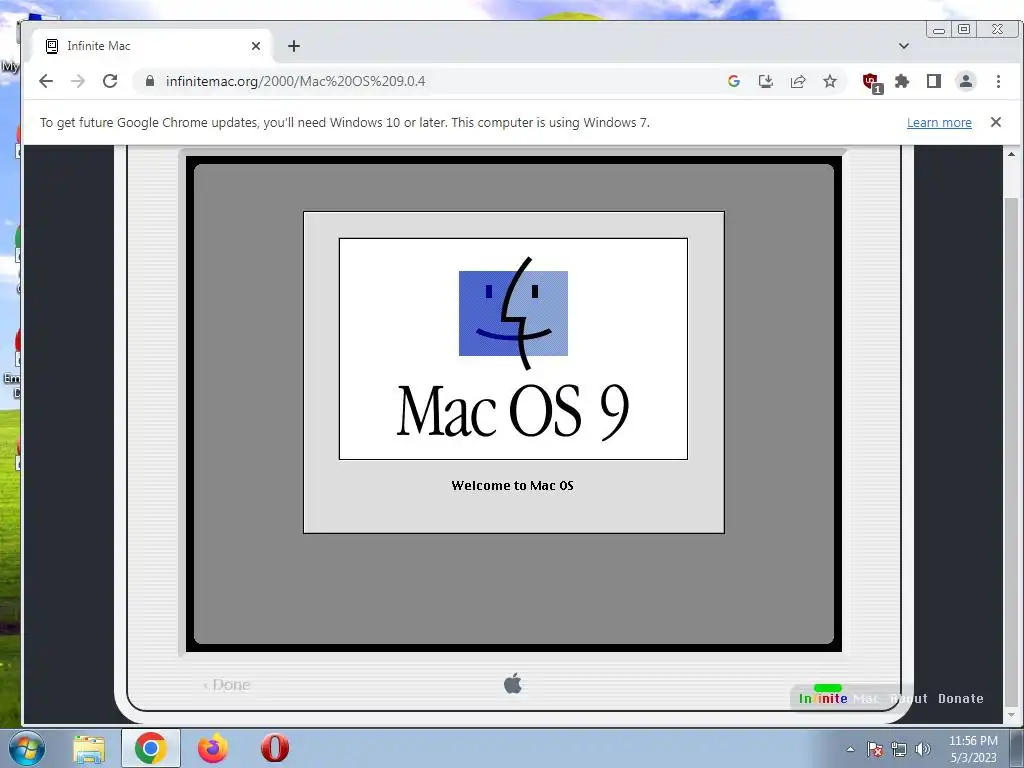Click the share page icon

[797, 81]
